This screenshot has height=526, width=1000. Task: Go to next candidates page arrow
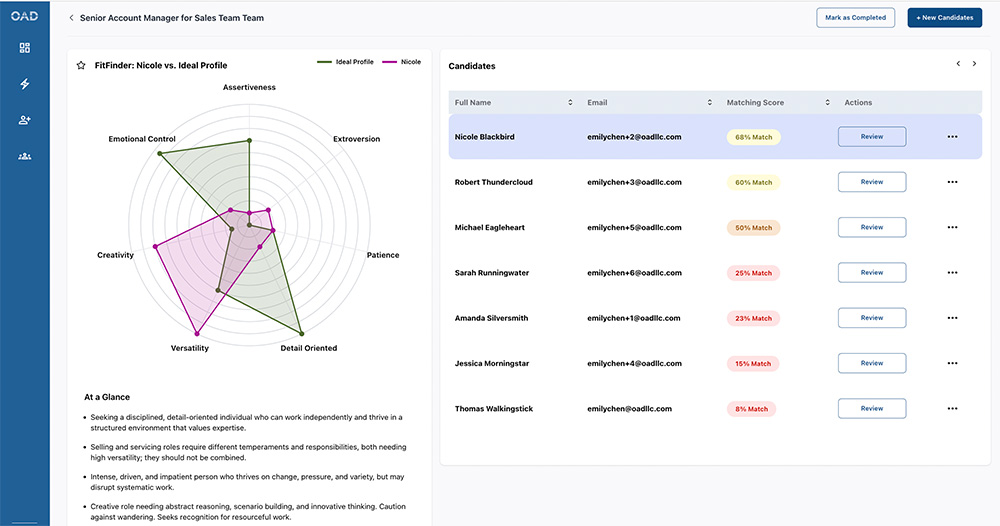974,64
